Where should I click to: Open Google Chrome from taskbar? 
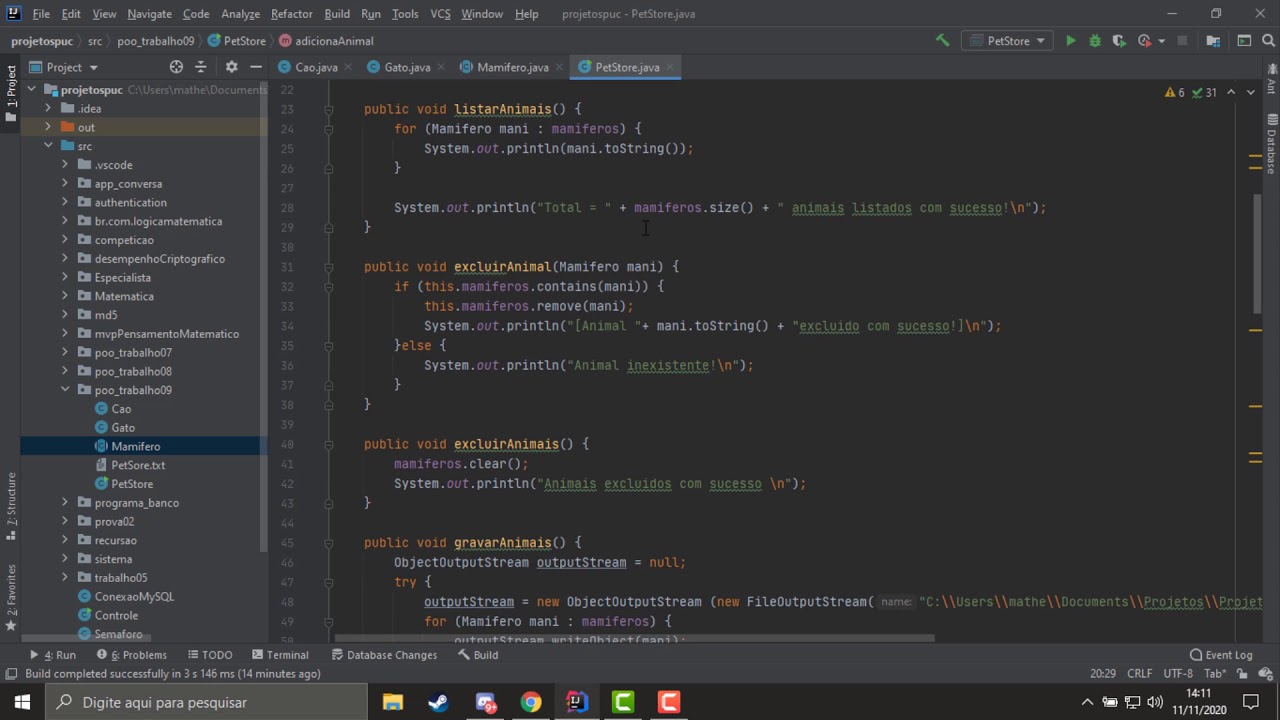point(531,702)
